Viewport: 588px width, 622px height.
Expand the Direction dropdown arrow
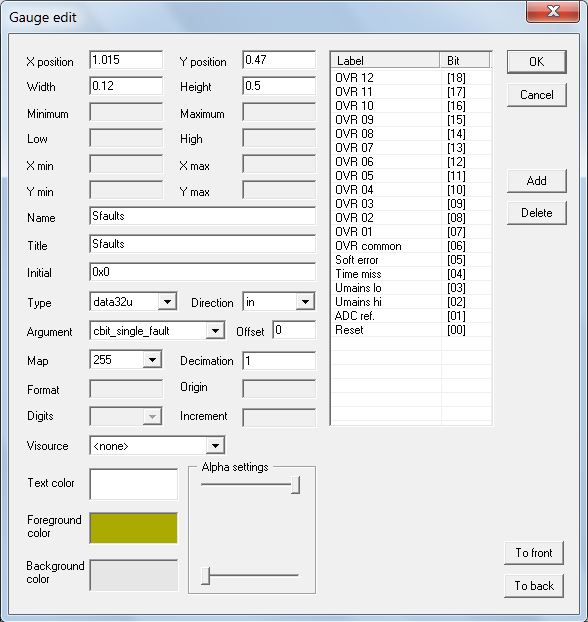[x=305, y=302]
